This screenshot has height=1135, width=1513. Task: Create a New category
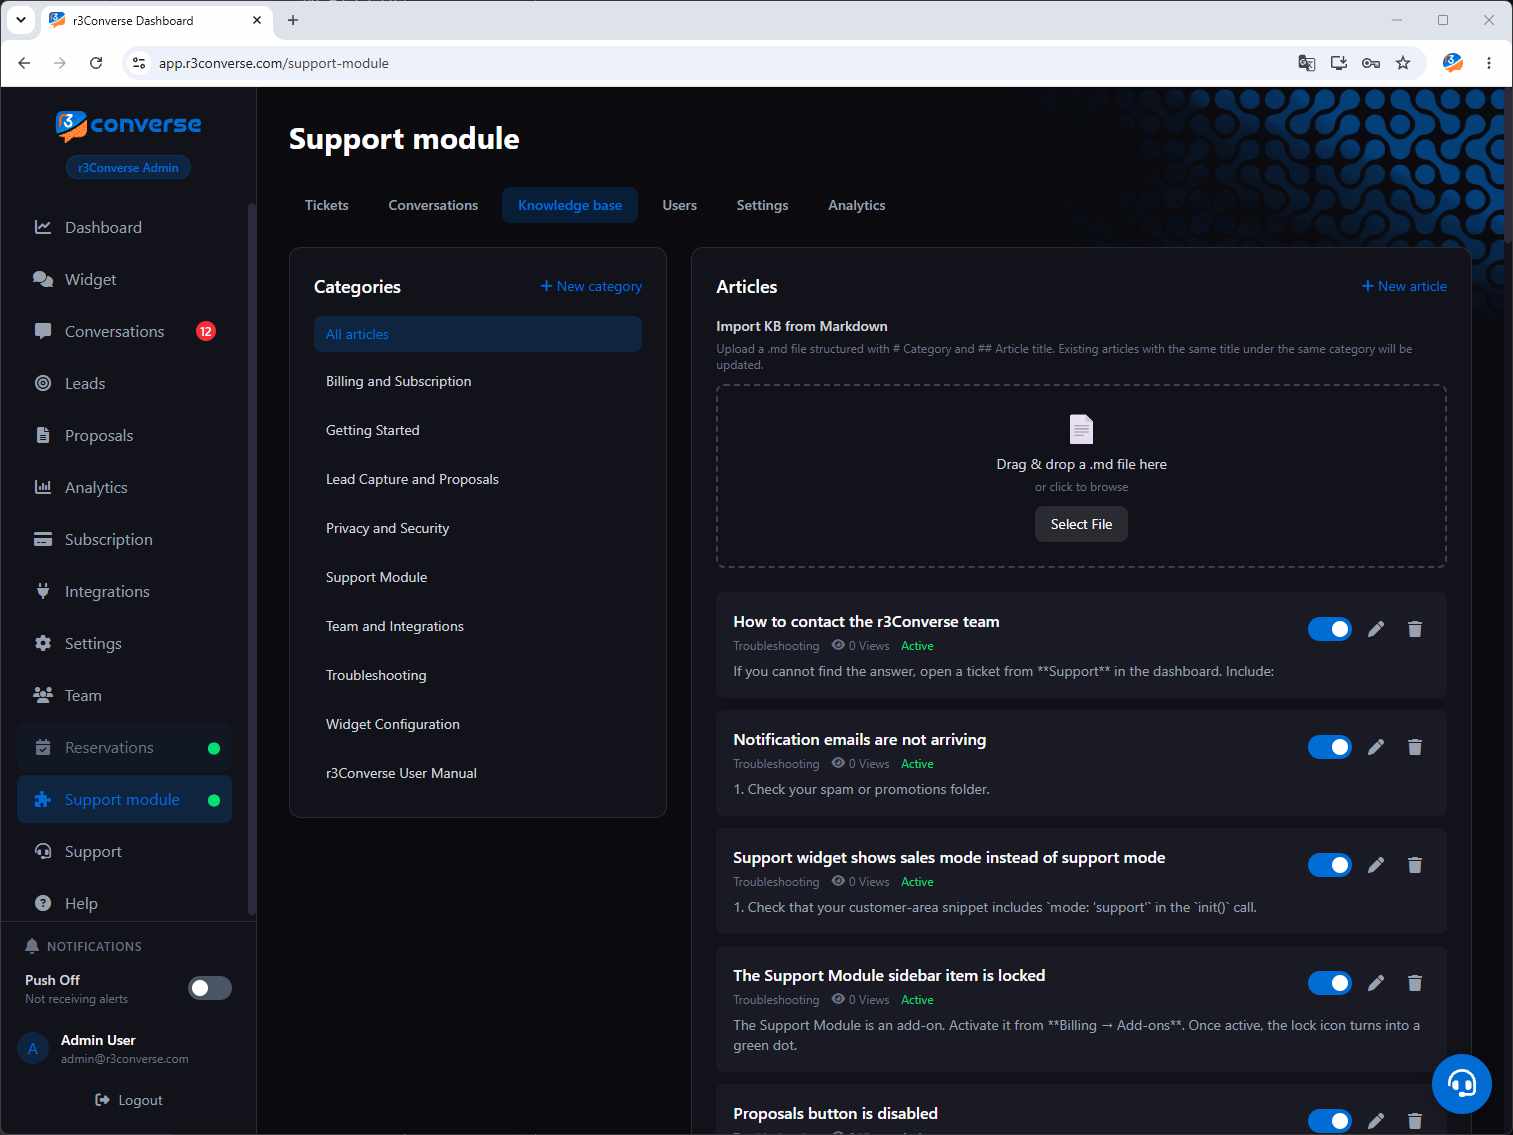(591, 286)
